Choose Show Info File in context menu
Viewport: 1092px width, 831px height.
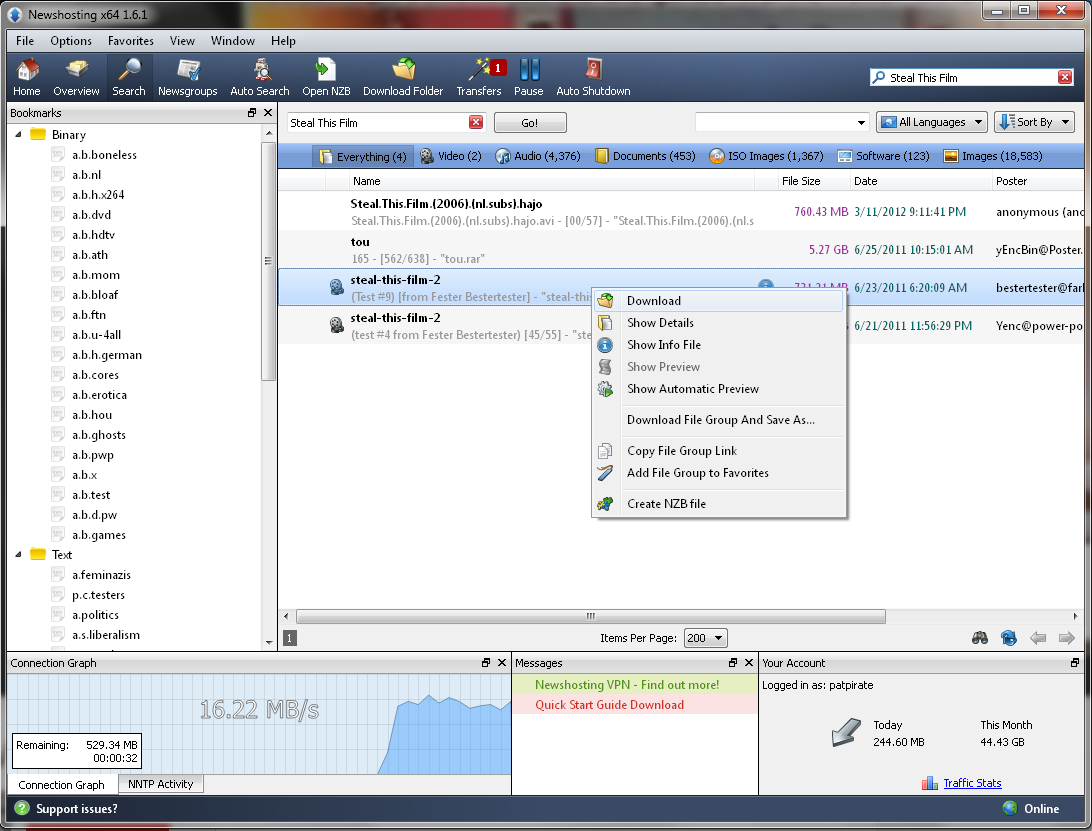[x=718, y=345]
